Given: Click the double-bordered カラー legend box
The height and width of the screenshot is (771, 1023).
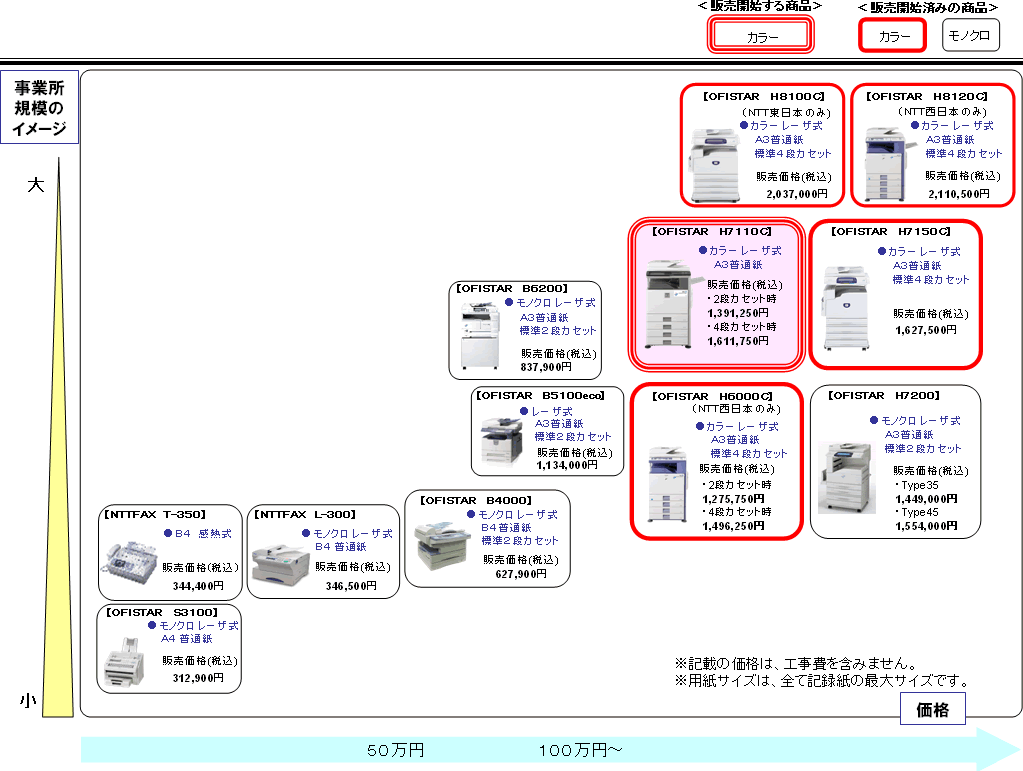Looking at the screenshot, I should coord(761,35).
